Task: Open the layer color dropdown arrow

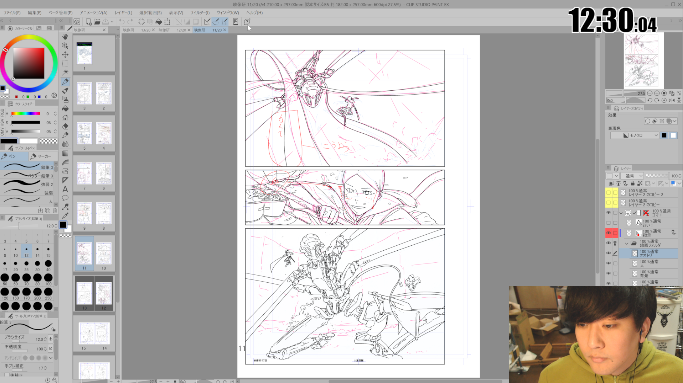Action: (679, 183)
